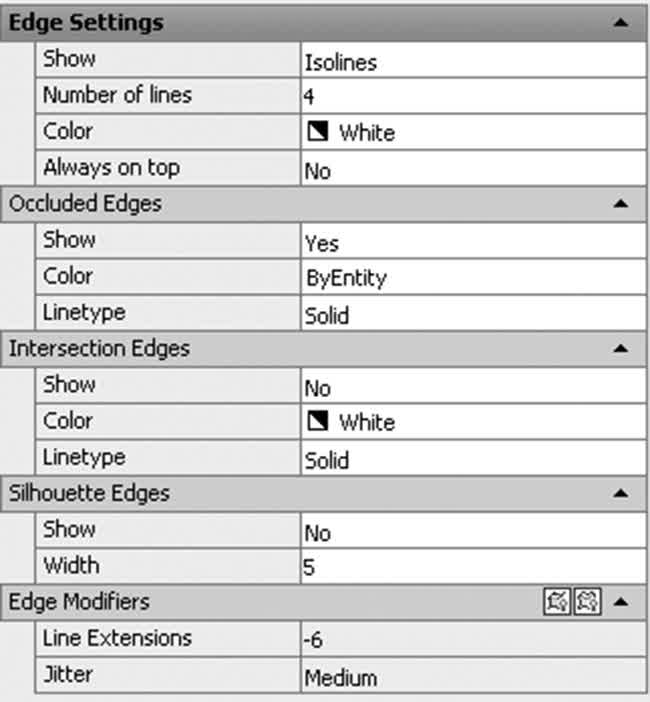Viewport: 650px width, 702px height.
Task: Edit the Silhouette Edges Width field
Action: point(474,567)
